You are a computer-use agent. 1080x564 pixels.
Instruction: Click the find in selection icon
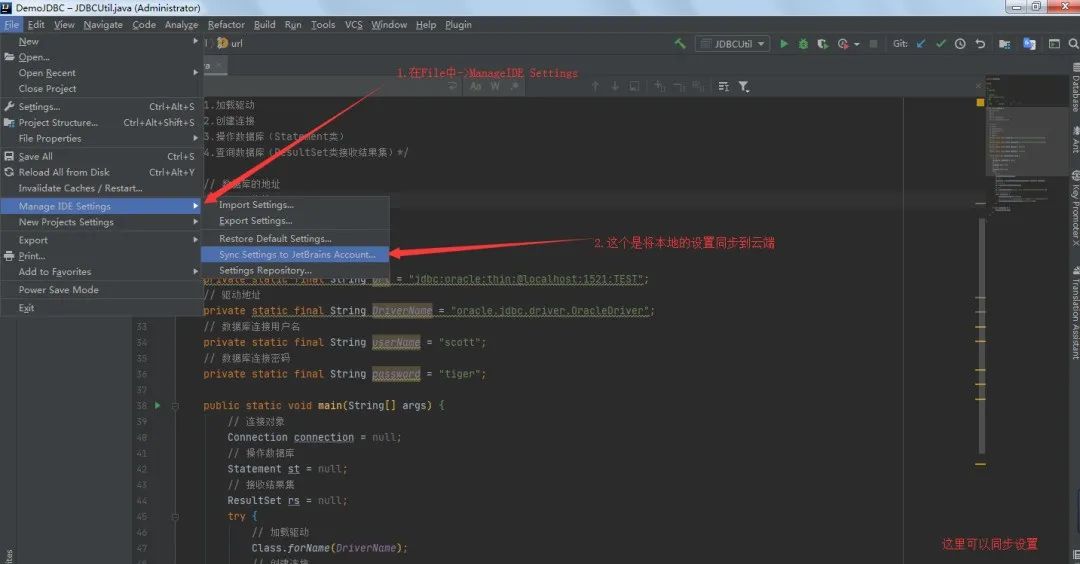tap(634, 86)
